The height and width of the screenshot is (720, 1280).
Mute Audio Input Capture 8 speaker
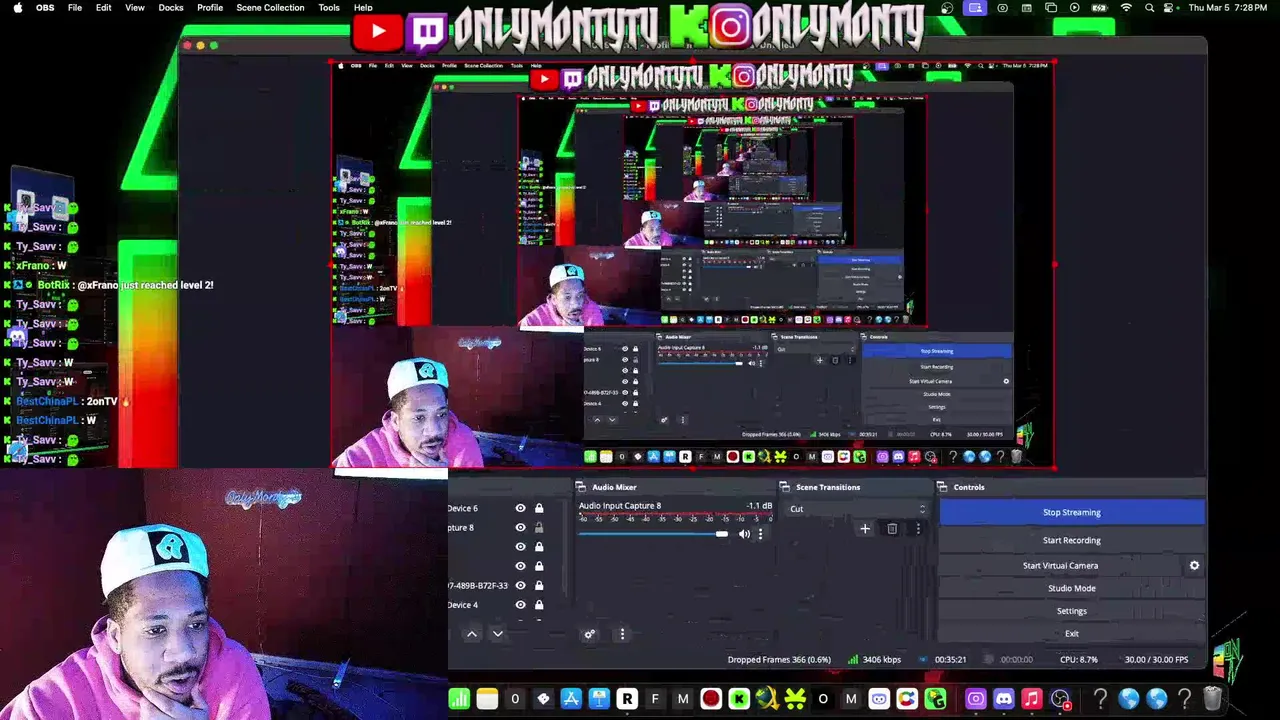tap(744, 534)
